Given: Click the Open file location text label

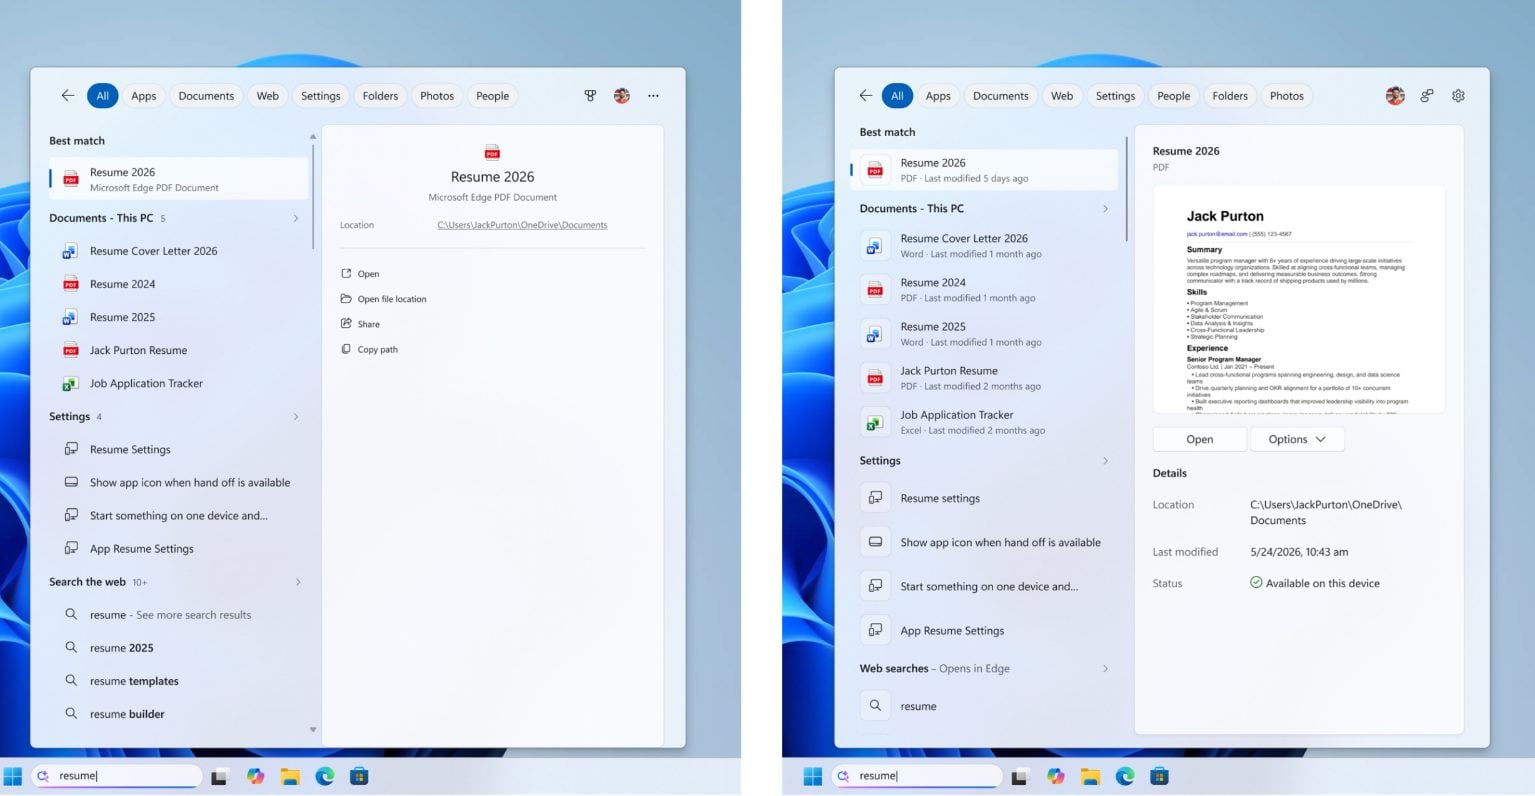Looking at the screenshot, I should (392, 299).
